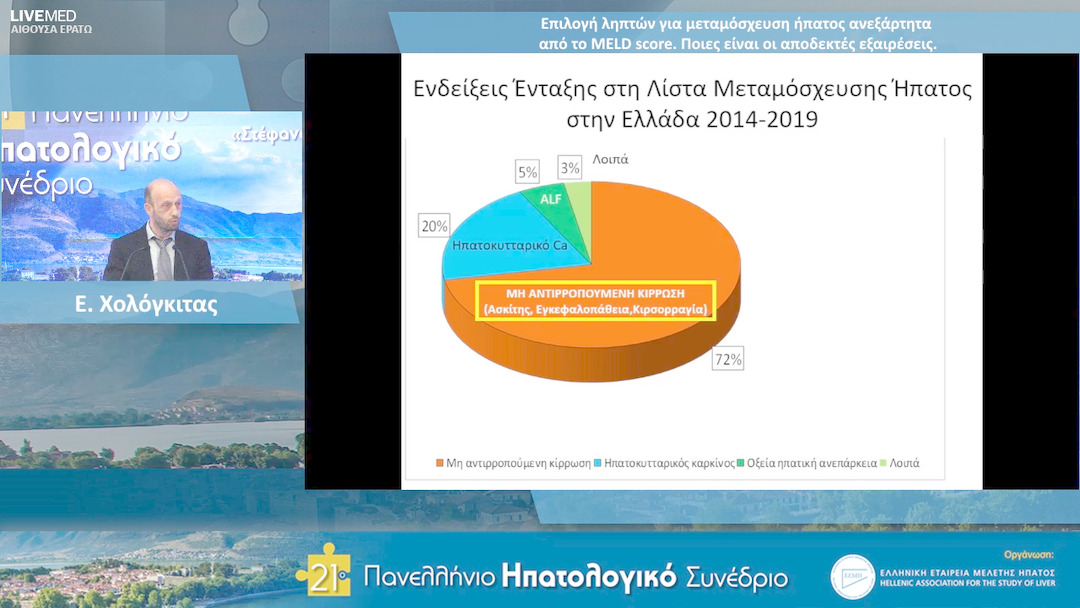Screen dimensions: 1080x608
Task: Click the 'Λοιπά' label above the pie
Action: point(610,159)
